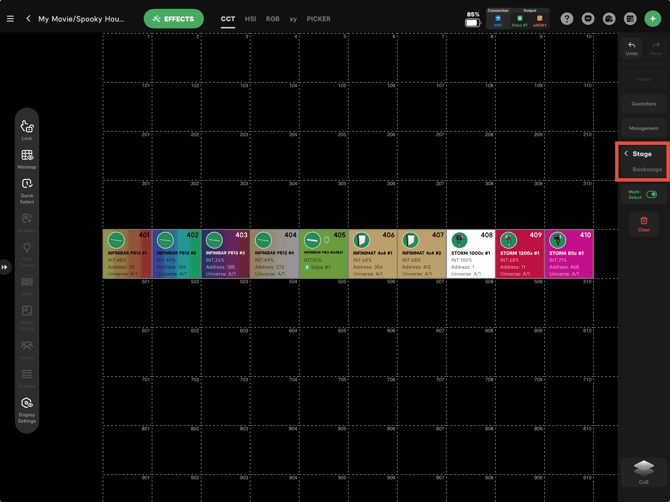Viewport: 670px width, 502px height.
Task: Switch to the CCT tab
Action: pos(228,19)
